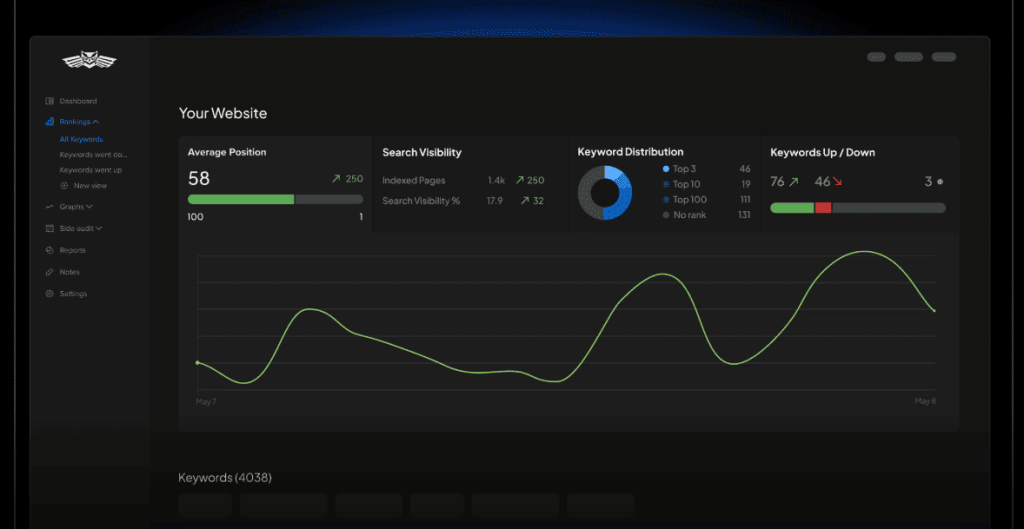This screenshot has width=1024, height=529.
Task: Expand the Site audit submenu chevron
Action: (x=99, y=228)
